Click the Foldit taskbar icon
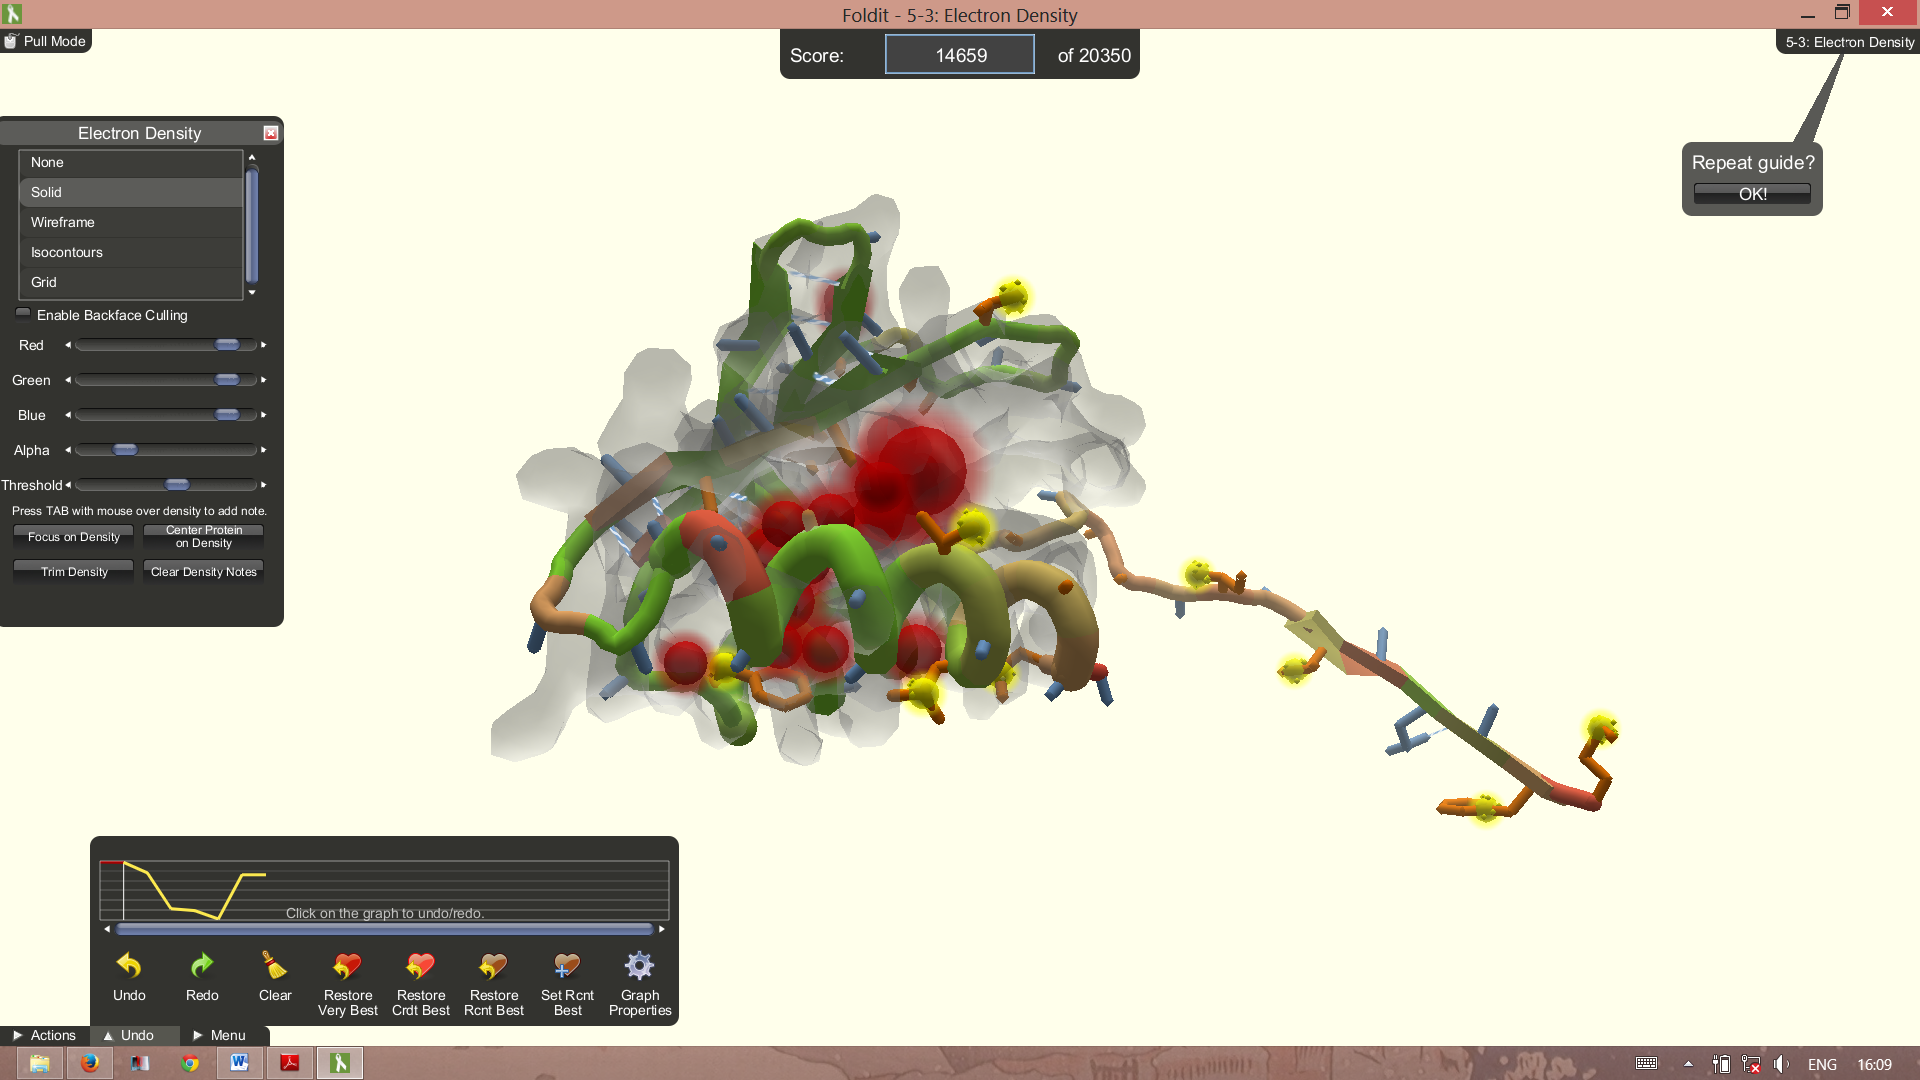The image size is (1920, 1080). pos(340,1063)
